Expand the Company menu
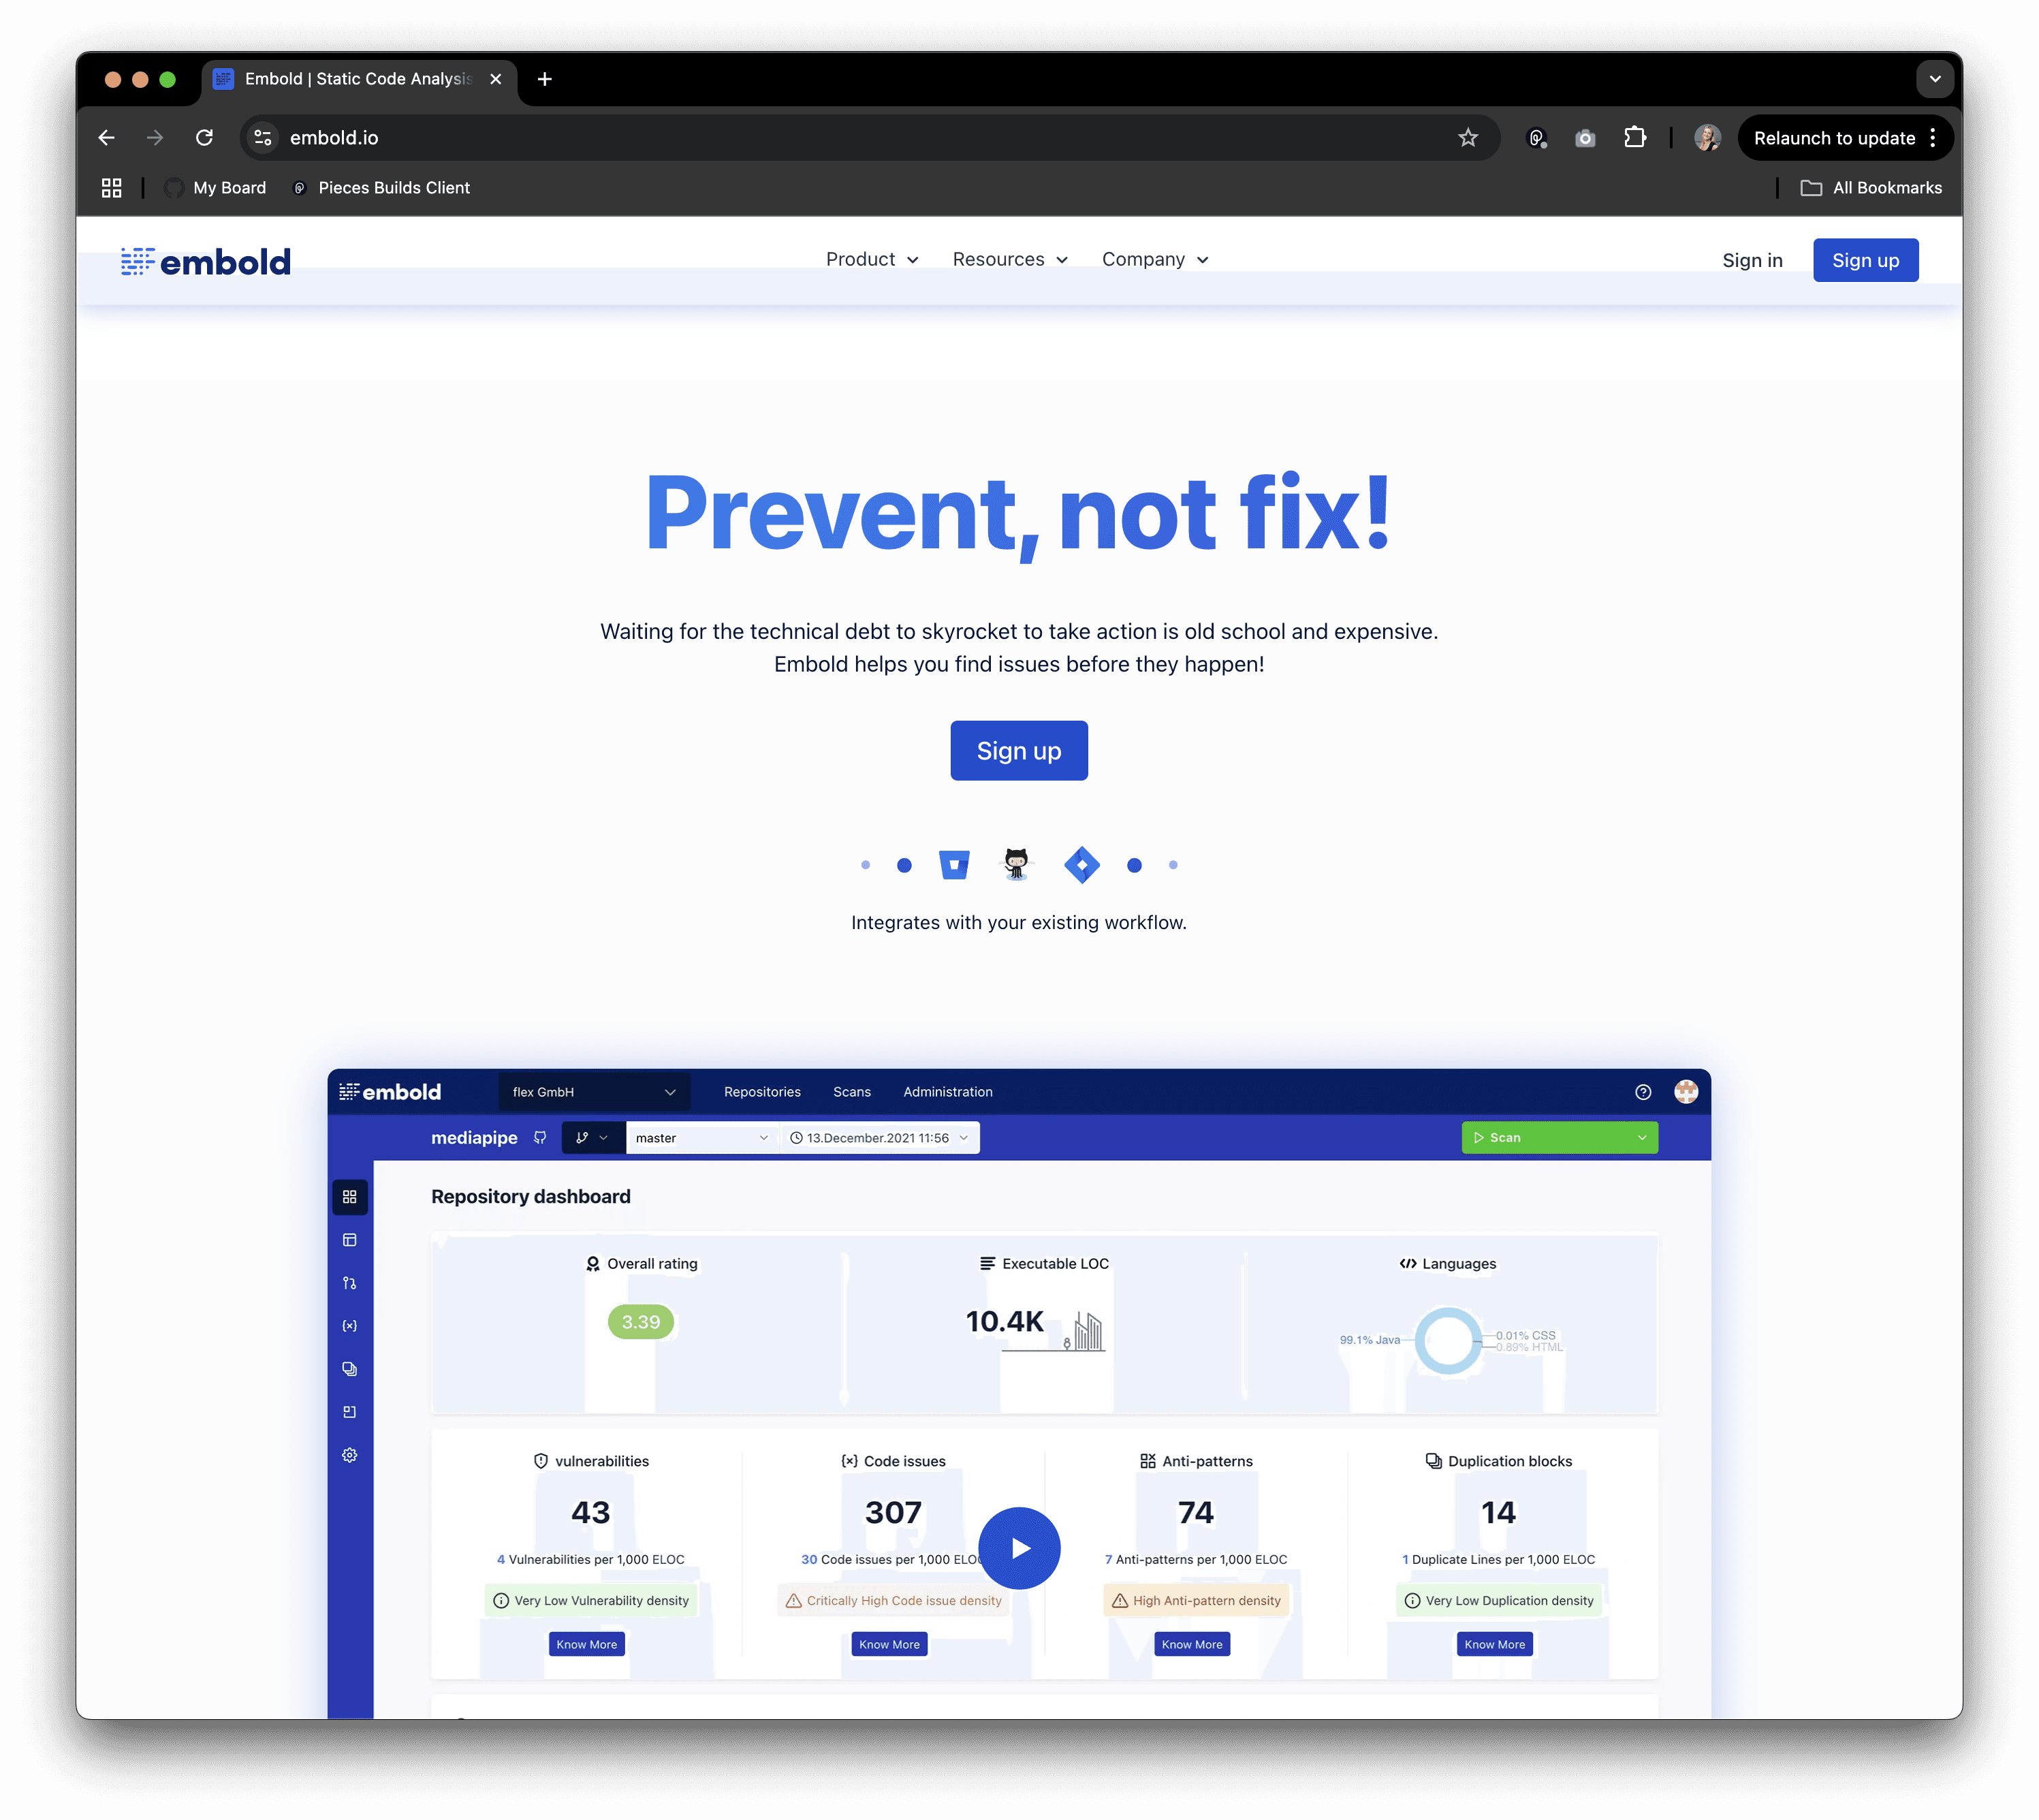2039x1820 pixels. [x=1155, y=260]
